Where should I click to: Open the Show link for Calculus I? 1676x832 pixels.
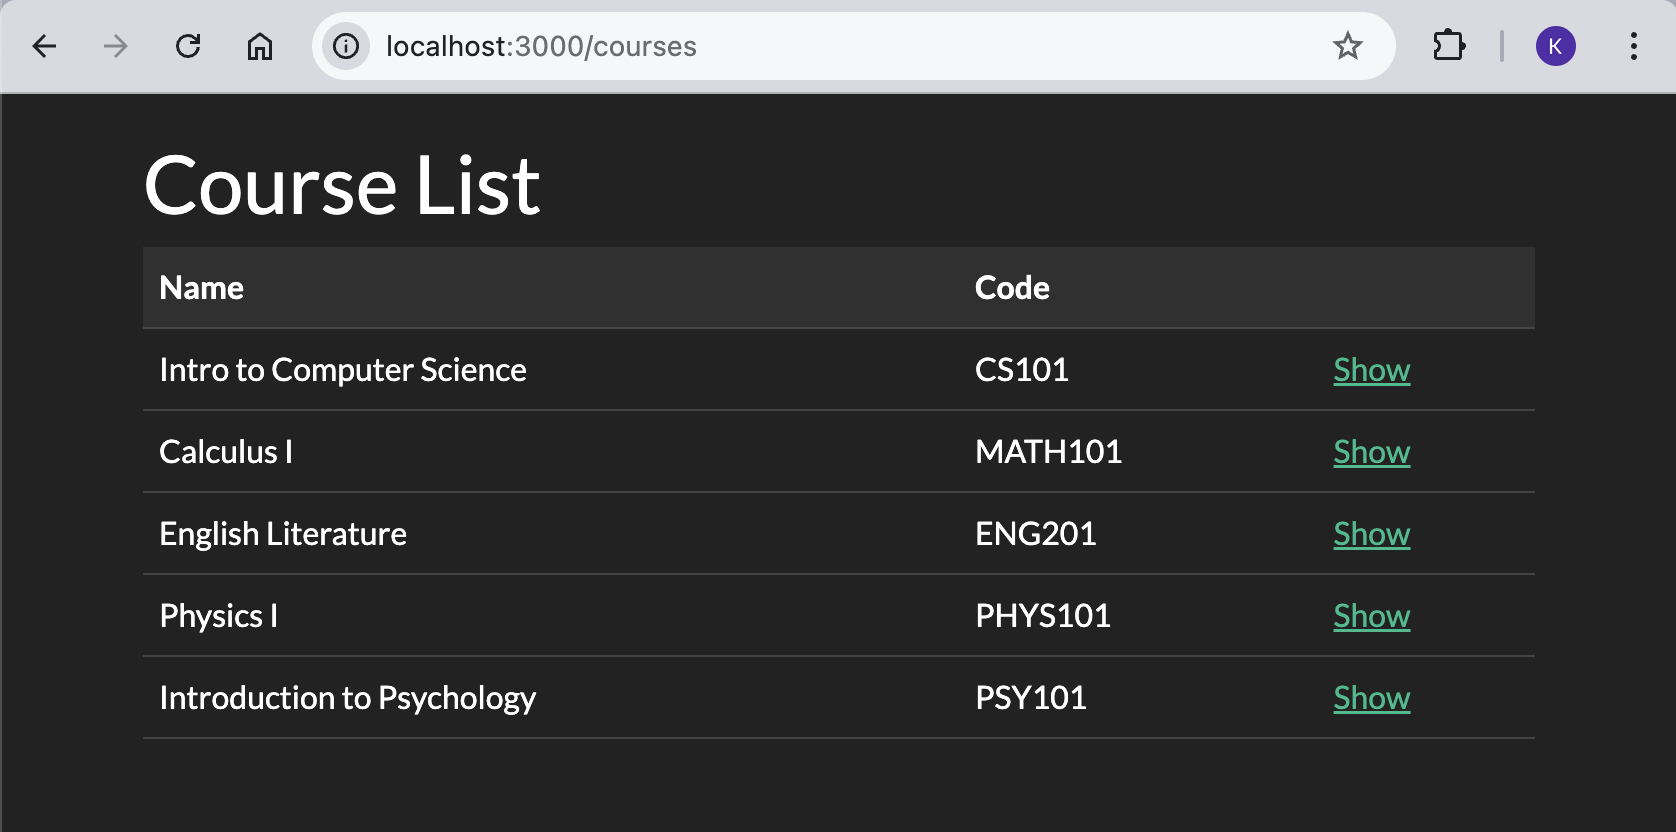pos(1371,452)
